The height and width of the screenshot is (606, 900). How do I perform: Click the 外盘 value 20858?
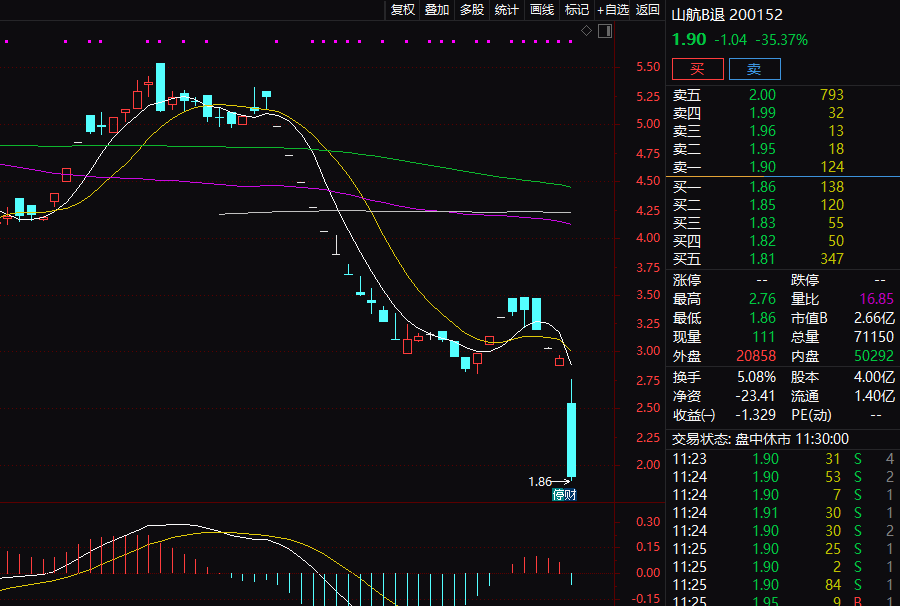click(756, 356)
